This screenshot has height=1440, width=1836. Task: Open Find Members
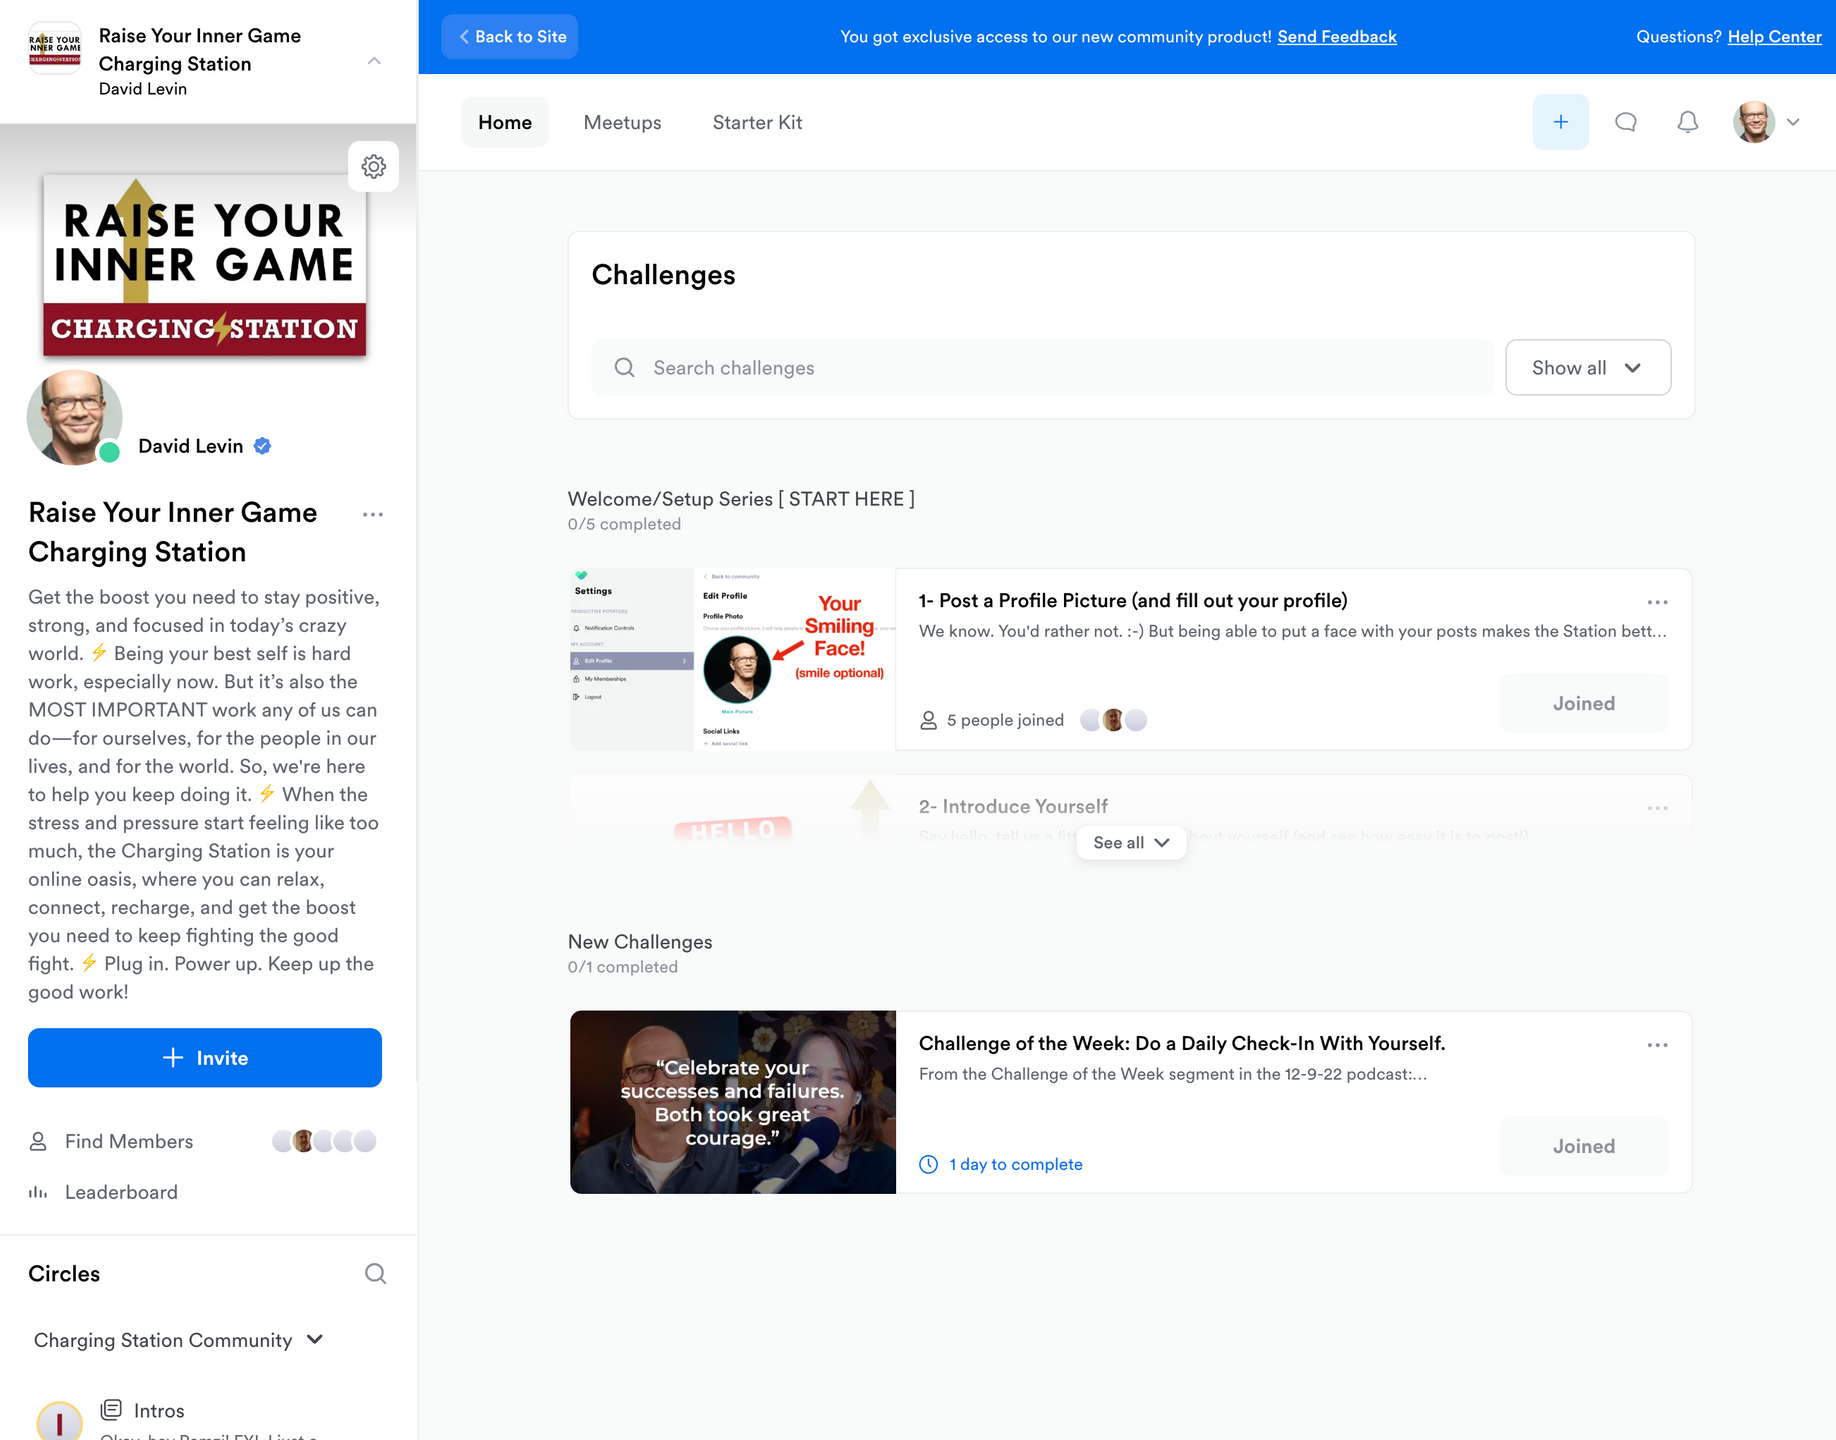coord(128,1141)
